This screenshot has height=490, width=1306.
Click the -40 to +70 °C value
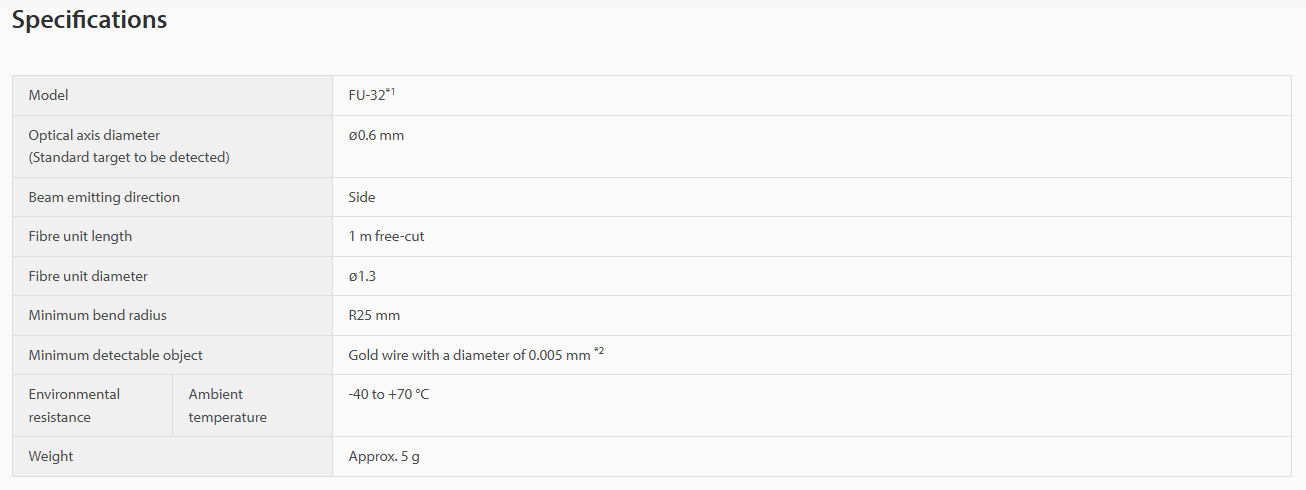pos(388,395)
